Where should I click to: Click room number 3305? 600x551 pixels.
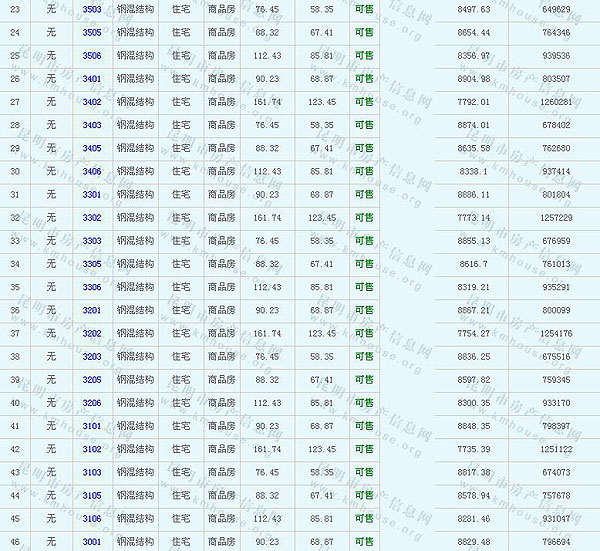pyautogui.click(x=91, y=264)
